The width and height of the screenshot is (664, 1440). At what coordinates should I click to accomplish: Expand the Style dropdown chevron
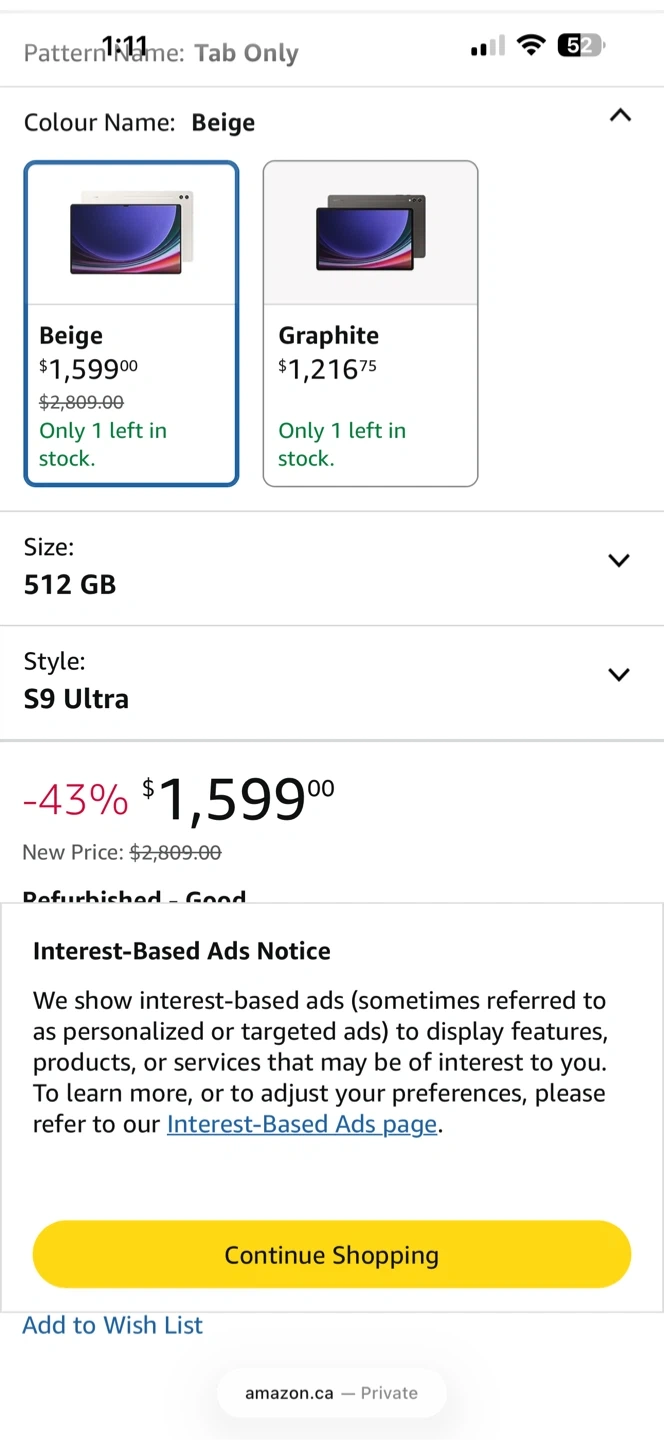[619, 675]
